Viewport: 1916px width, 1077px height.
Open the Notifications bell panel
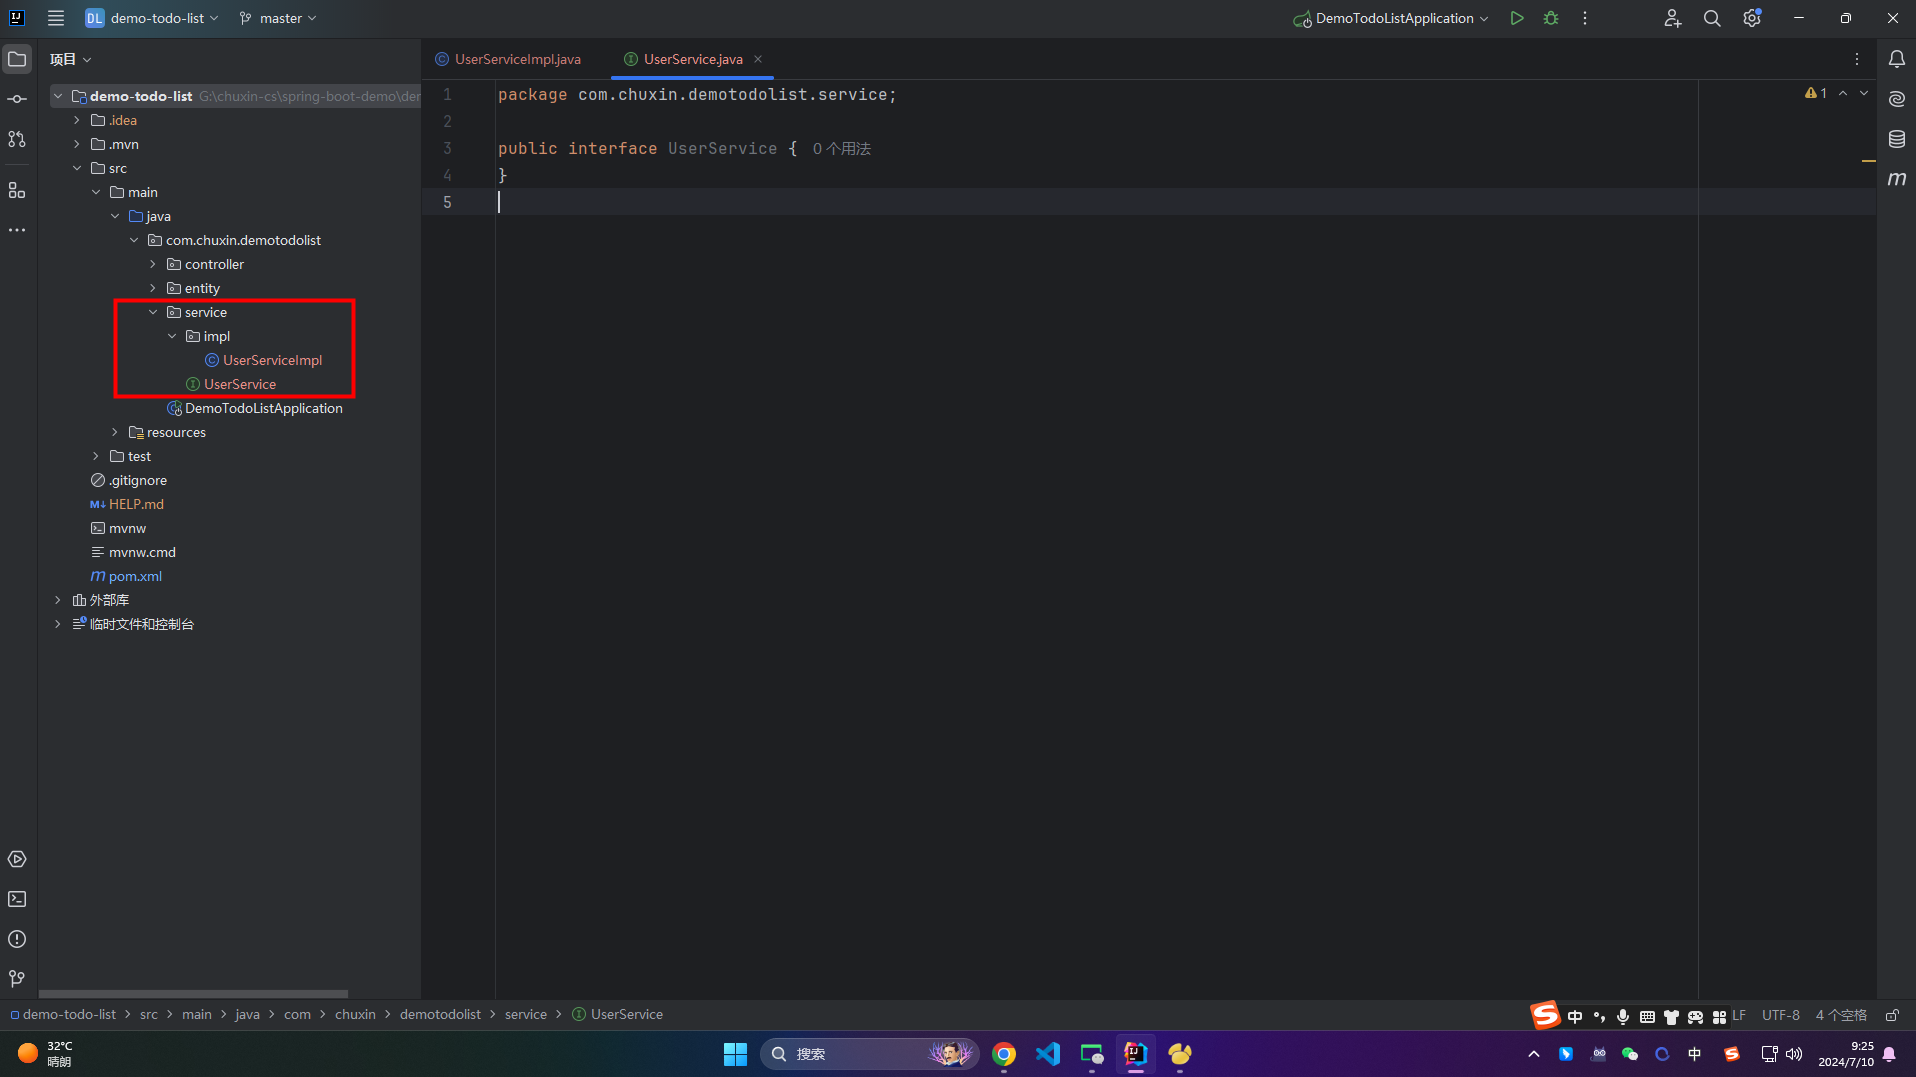[x=1897, y=59]
